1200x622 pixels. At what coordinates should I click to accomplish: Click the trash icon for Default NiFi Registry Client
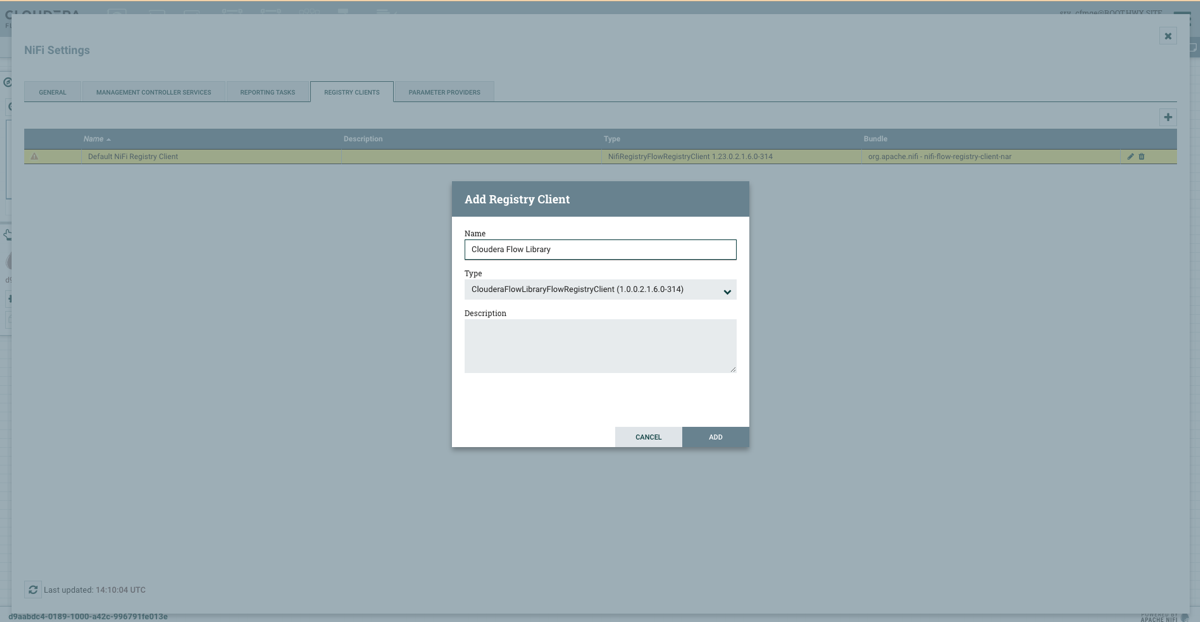[x=1142, y=157]
